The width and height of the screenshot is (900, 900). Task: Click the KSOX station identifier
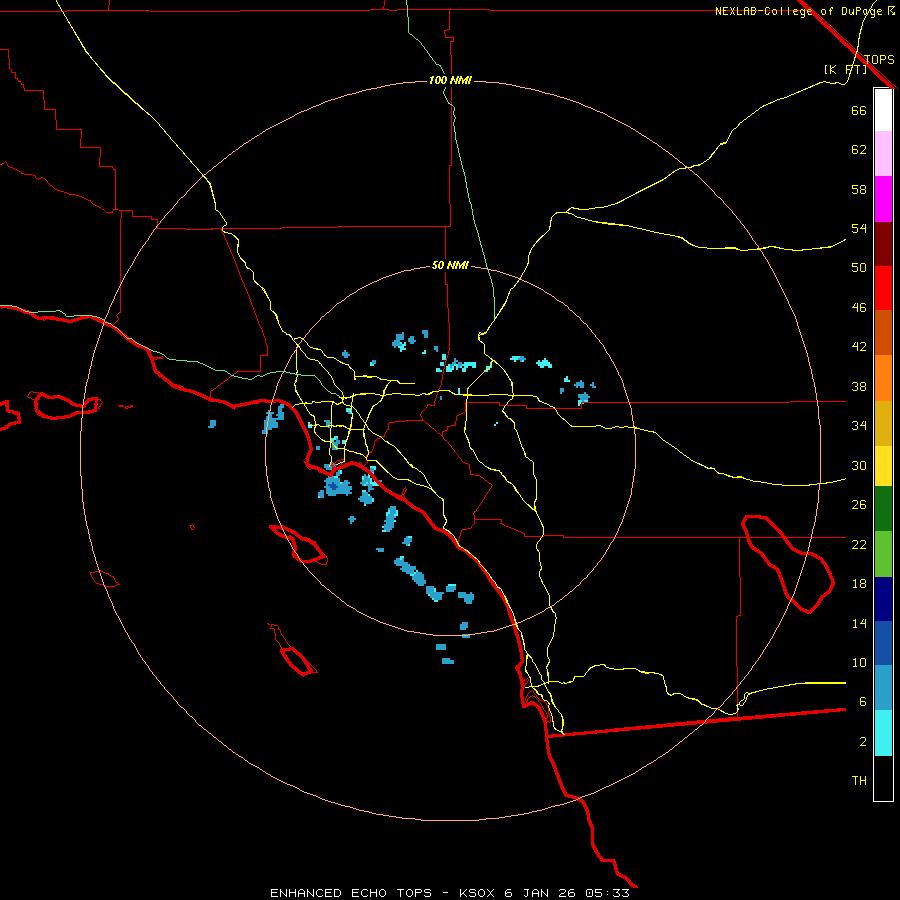click(x=476, y=893)
